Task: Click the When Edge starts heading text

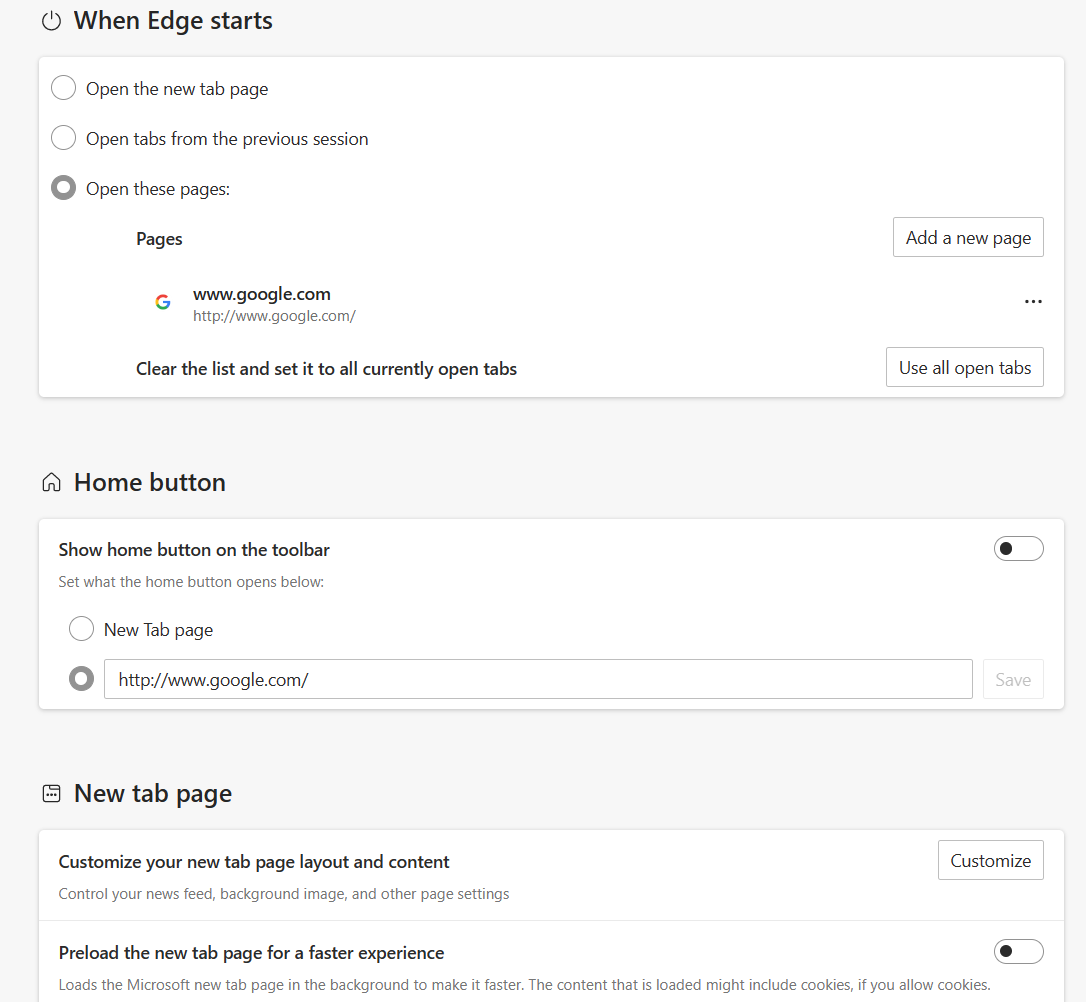Action: [173, 21]
